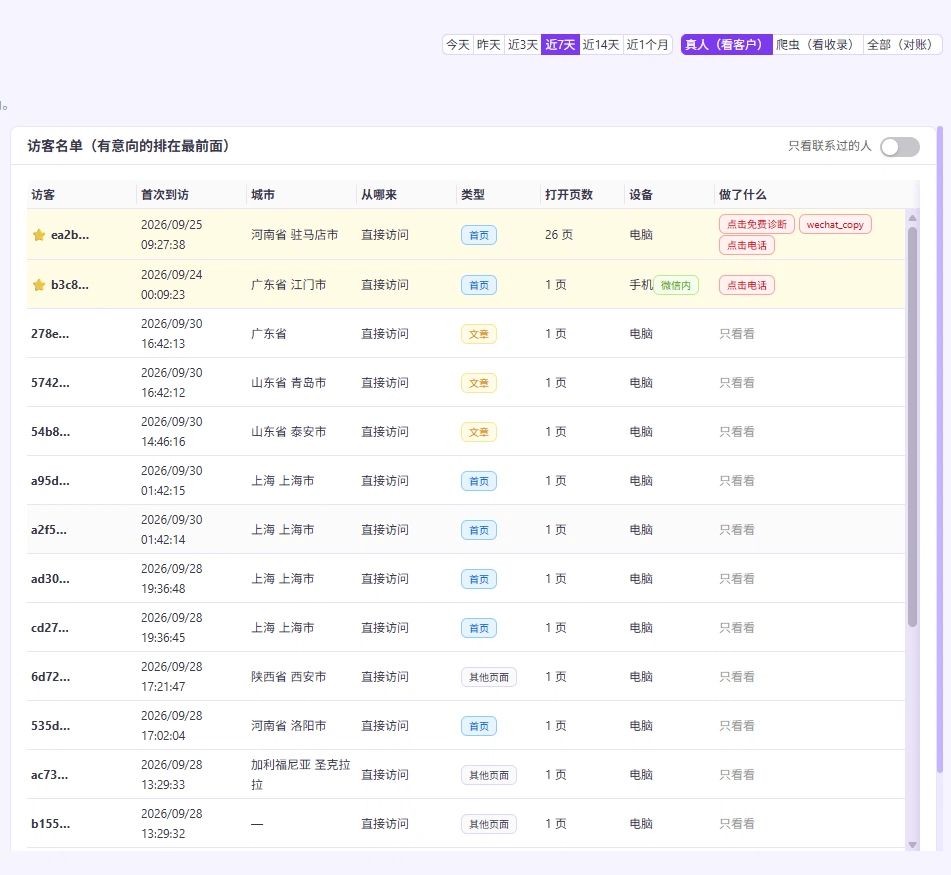Click the city 河南省 洛阳市
The height and width of the screenshot is (875, 951).
coord(289,726)
